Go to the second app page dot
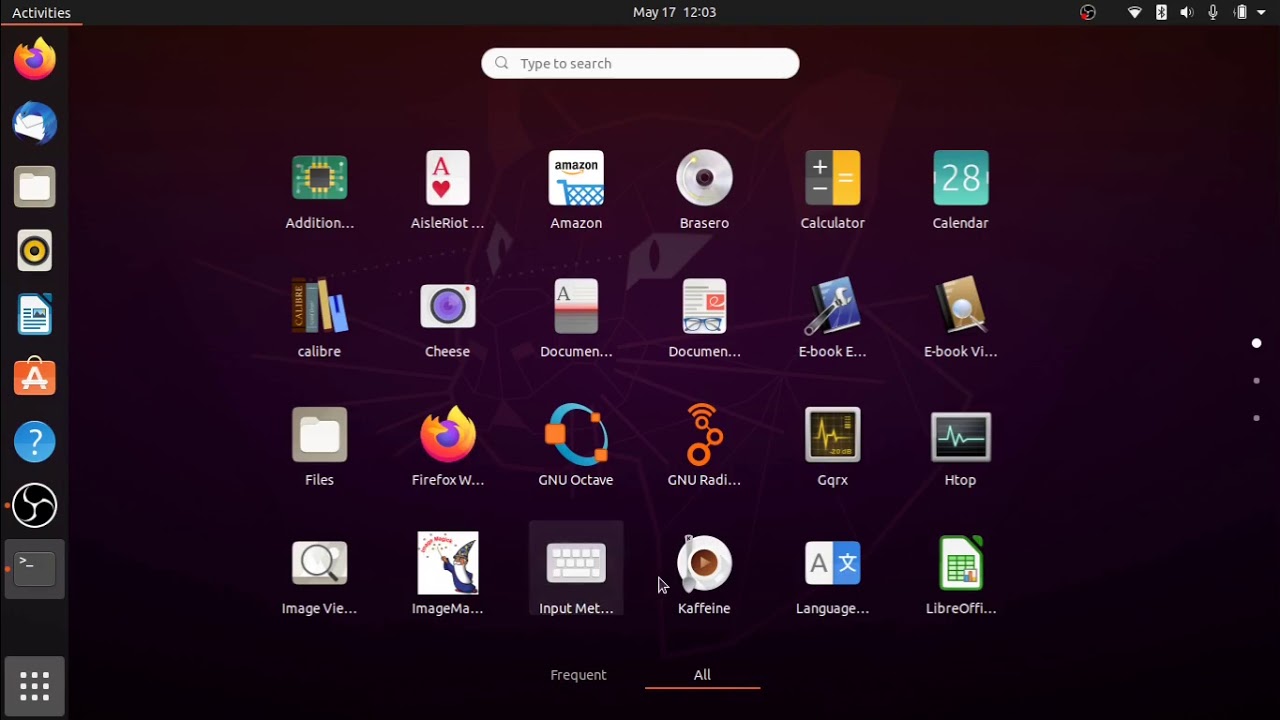This screenshot has width=1280, height=720. [1256, 381]
